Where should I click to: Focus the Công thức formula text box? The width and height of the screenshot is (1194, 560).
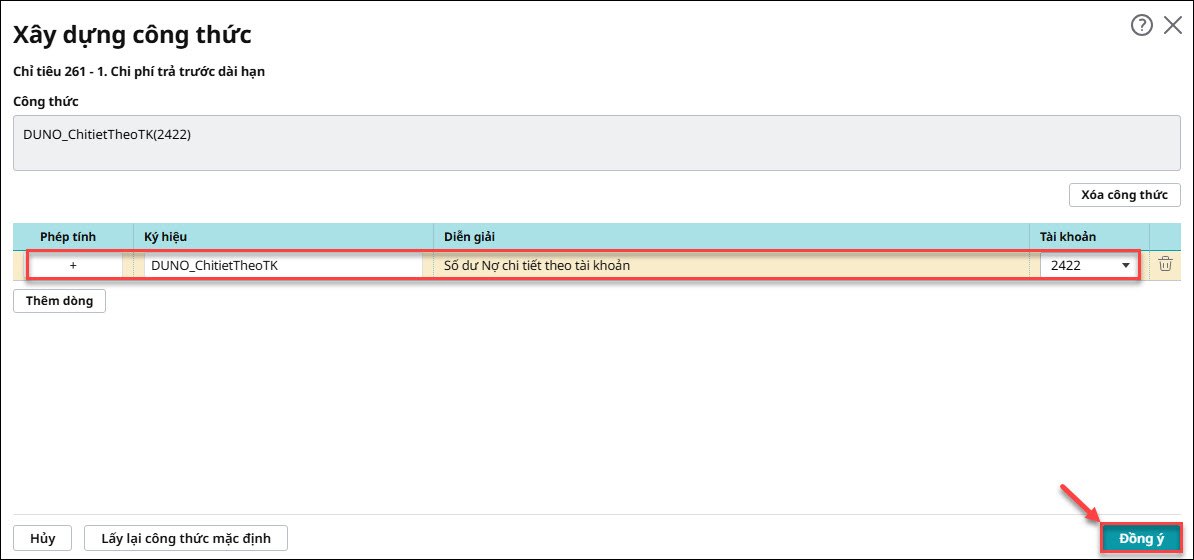(x=596, y=142)
